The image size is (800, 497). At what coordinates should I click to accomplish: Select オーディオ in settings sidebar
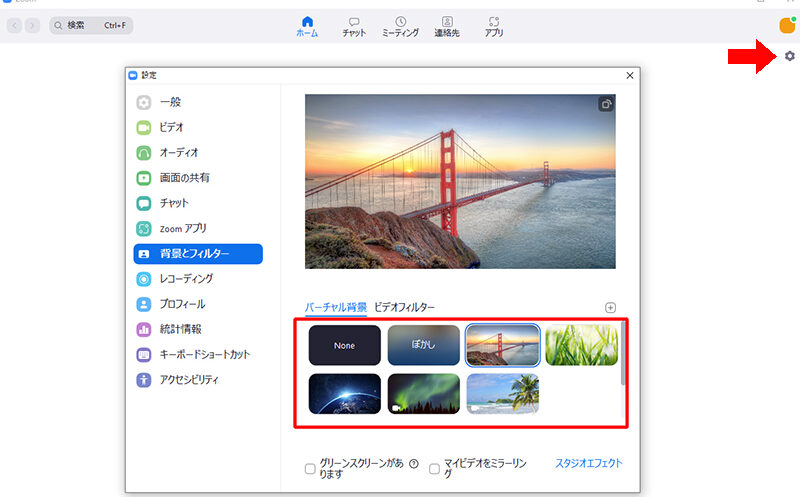(198, 153)
